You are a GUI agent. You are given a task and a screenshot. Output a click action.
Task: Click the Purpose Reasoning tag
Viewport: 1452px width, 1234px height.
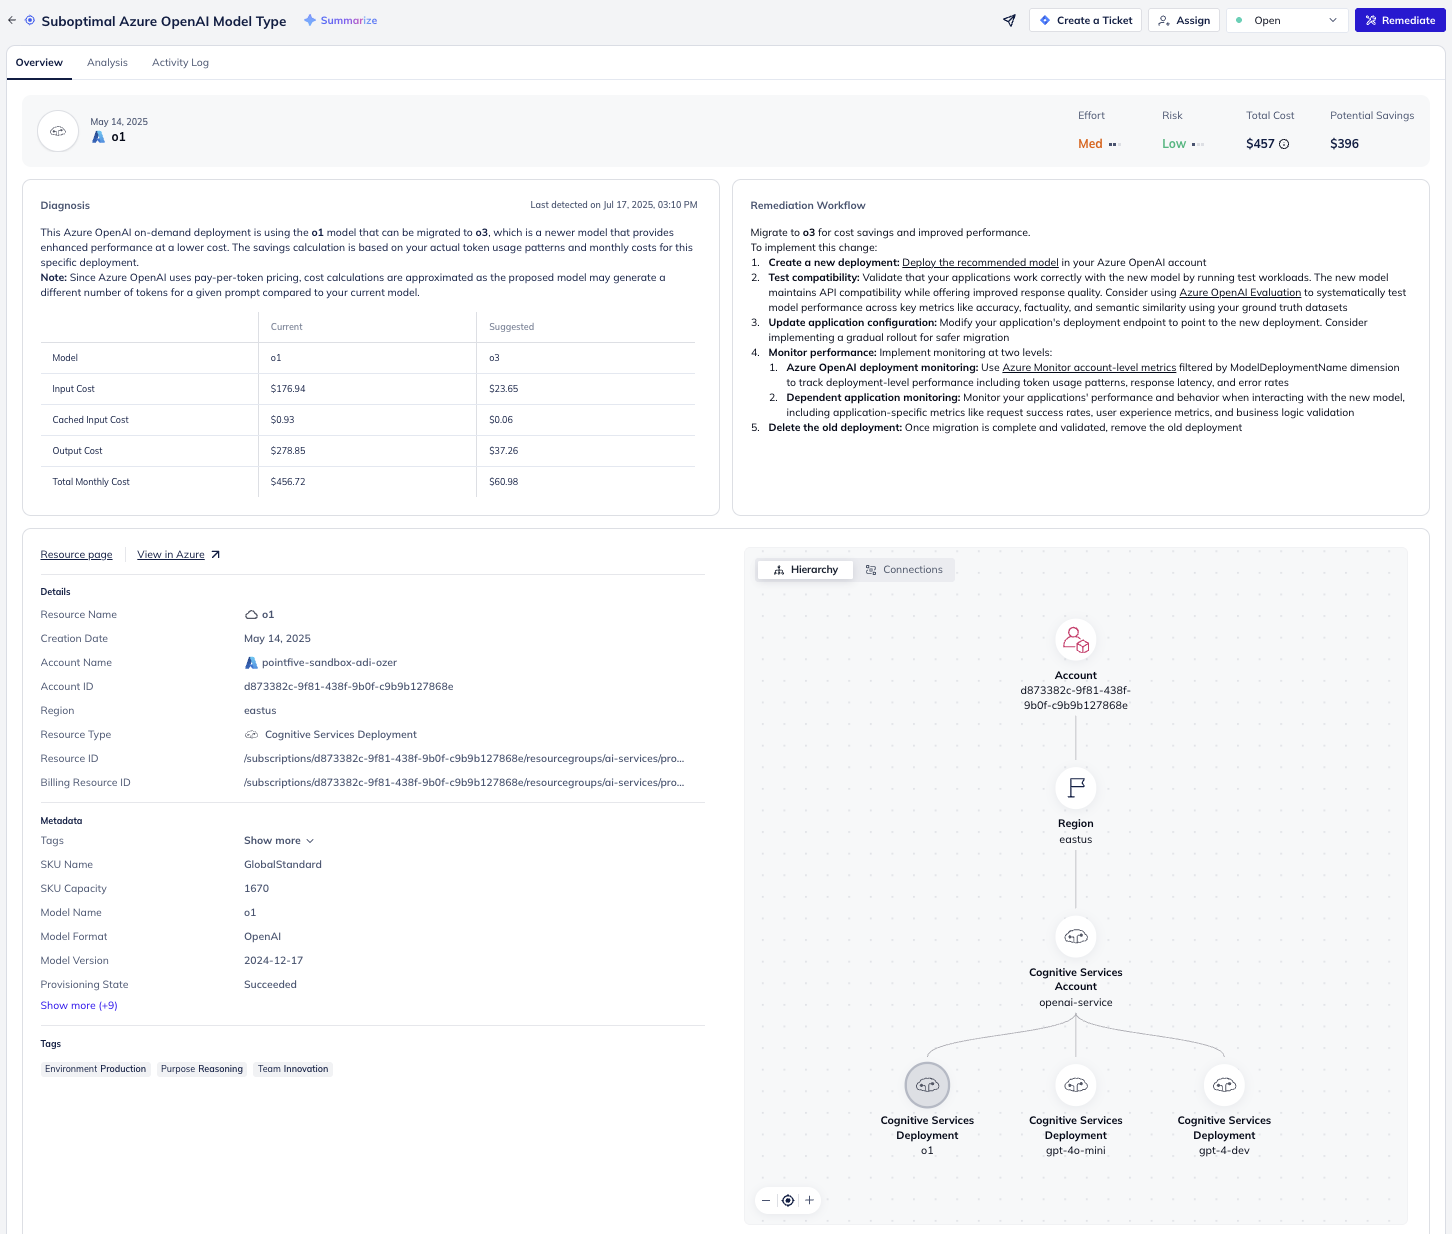pyautogui.click(x=202, y=1069)
